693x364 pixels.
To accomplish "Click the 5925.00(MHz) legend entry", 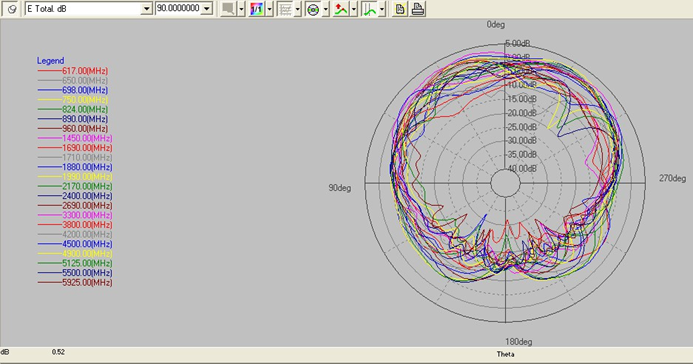I will tap(75, 282).
